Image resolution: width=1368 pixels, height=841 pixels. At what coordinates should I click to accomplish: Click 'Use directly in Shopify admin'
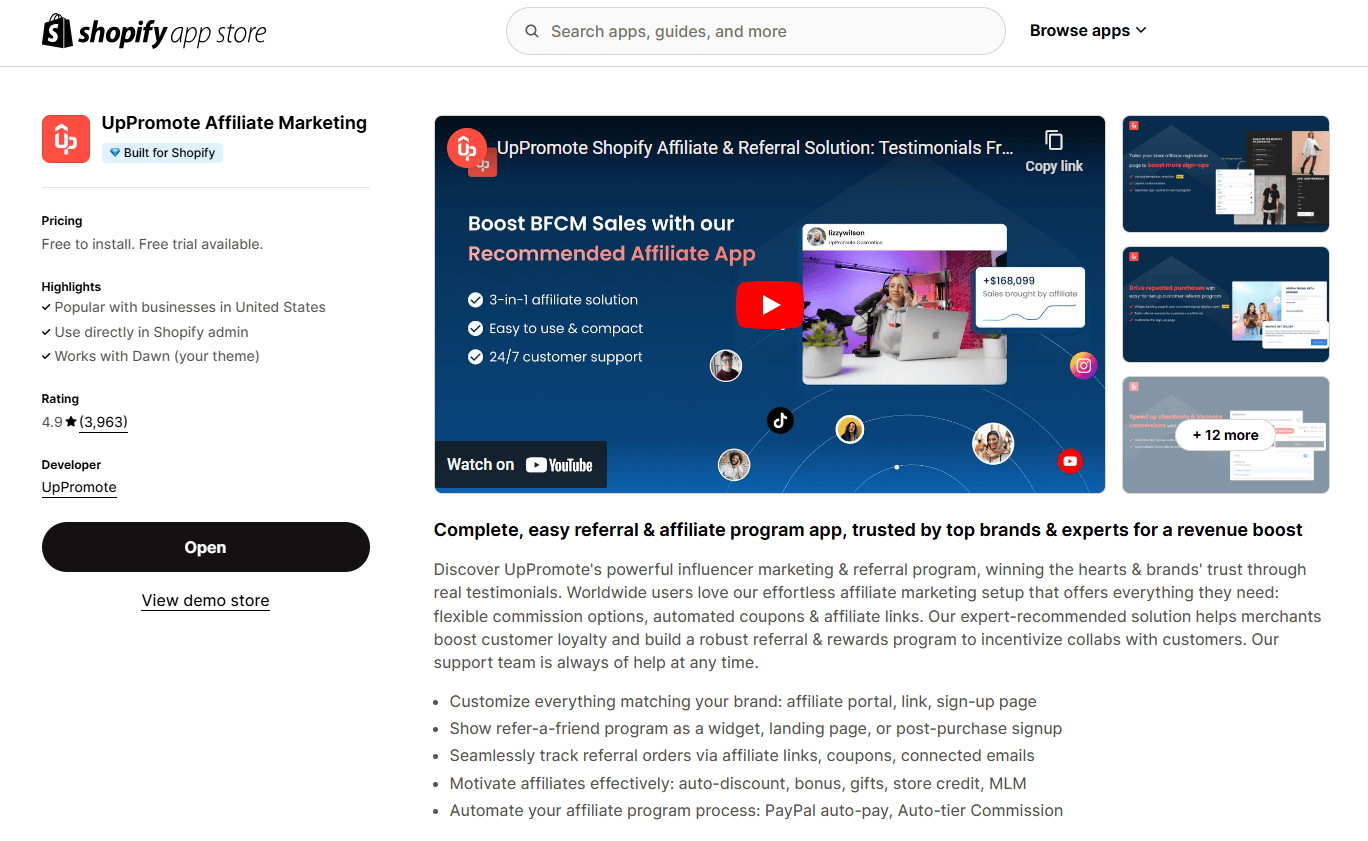point(151,332)
